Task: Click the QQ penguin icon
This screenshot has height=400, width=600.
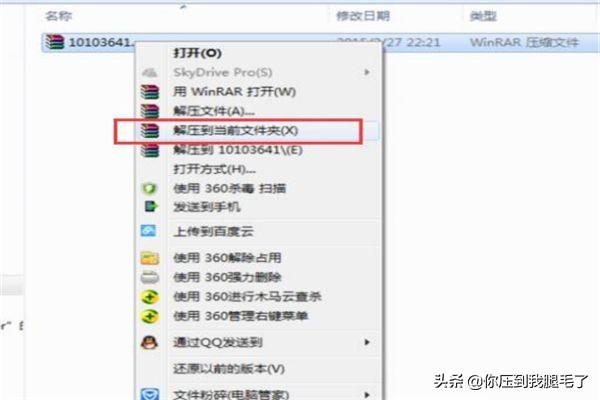Action: point(149,342)
